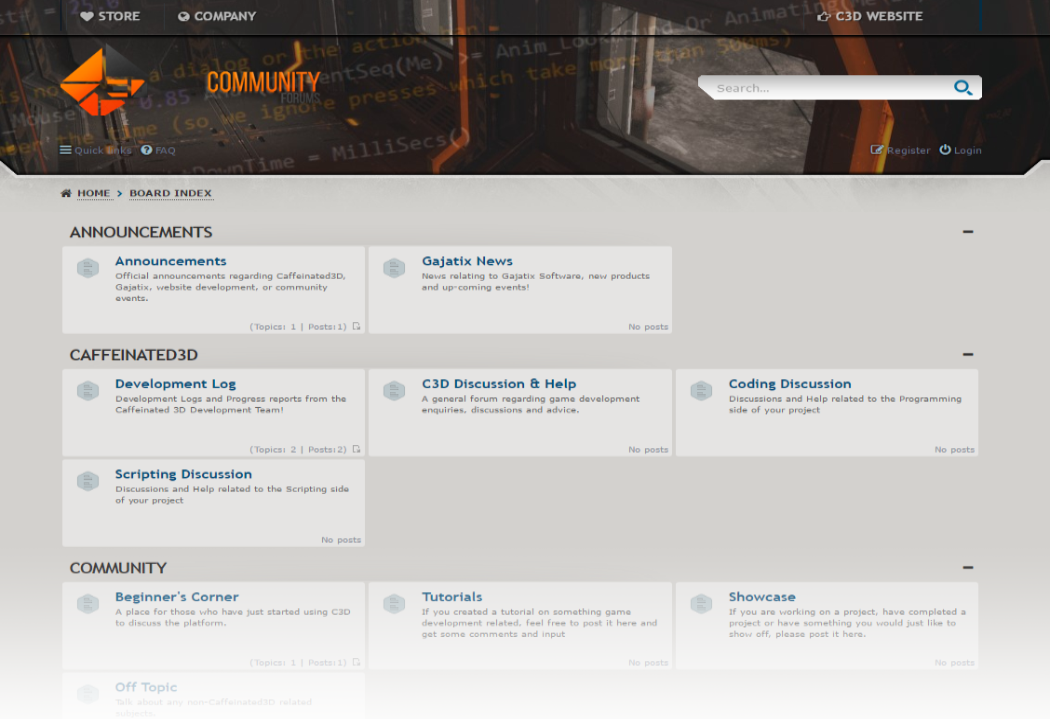Open the Development Log forum

[175, 384]
